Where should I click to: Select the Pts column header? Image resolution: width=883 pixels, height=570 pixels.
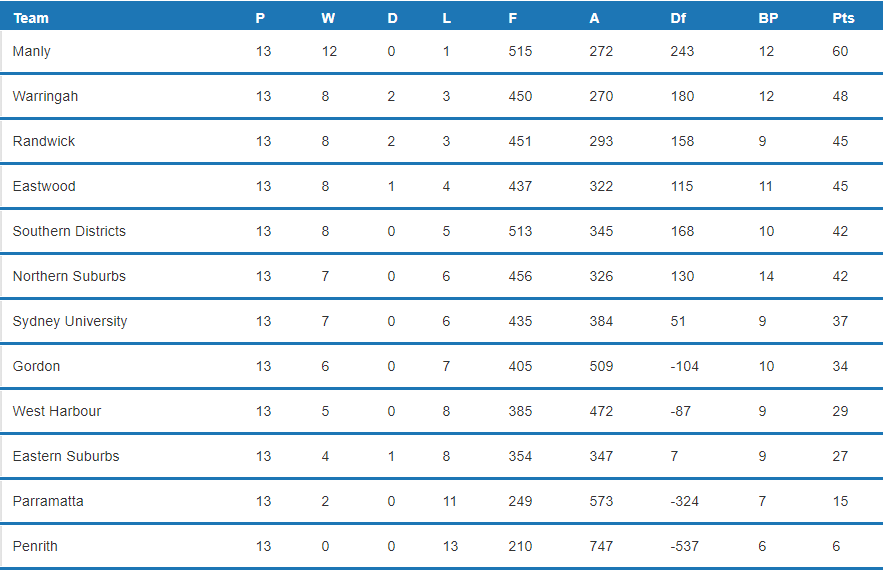click(x=843, y=18)
